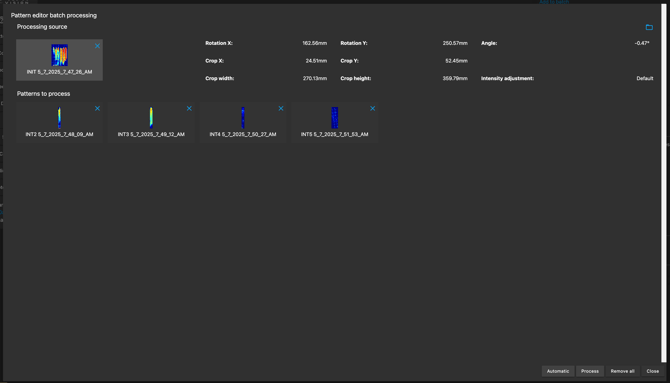Select the INT5 pattern thumbnail
The image size is (670, 383).
[x=335, y=118]
